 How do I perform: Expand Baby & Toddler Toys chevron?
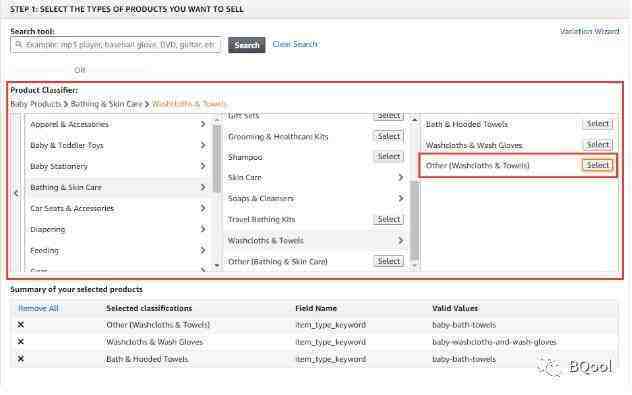pyautogui.click(x=203, y=145)
